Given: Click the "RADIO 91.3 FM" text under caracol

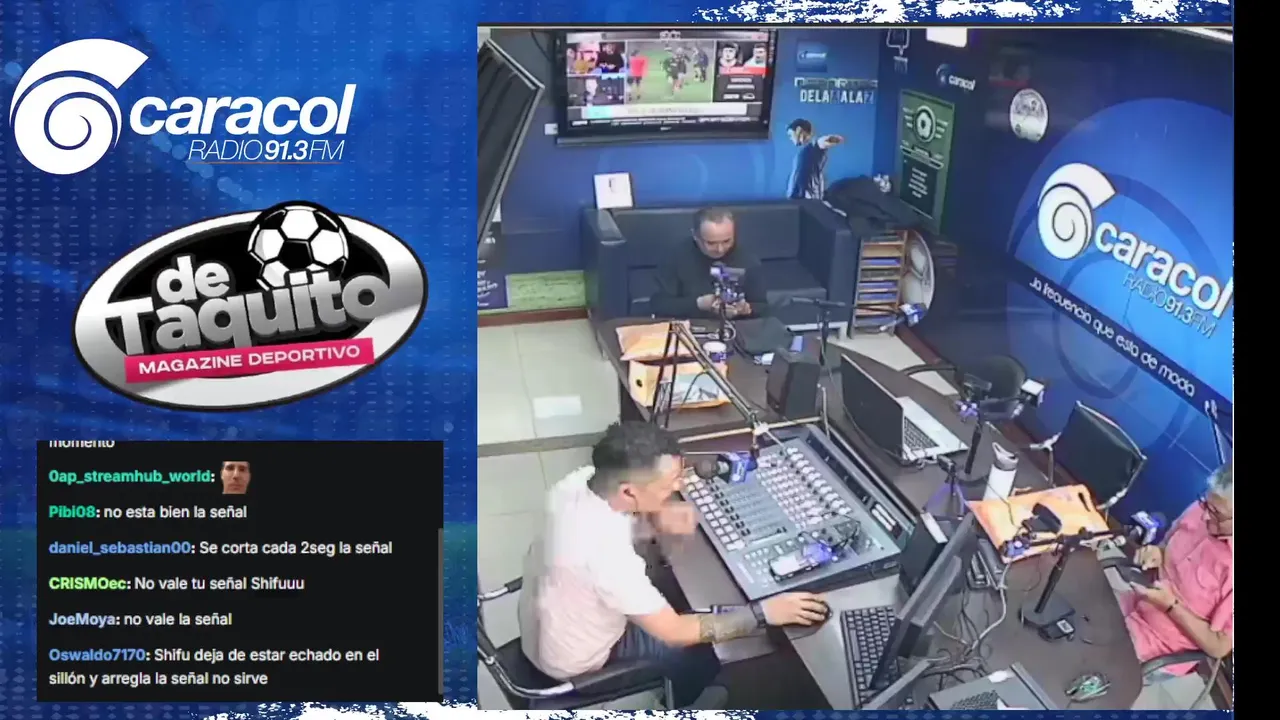Looking at the screenshot, I should 266,150.
